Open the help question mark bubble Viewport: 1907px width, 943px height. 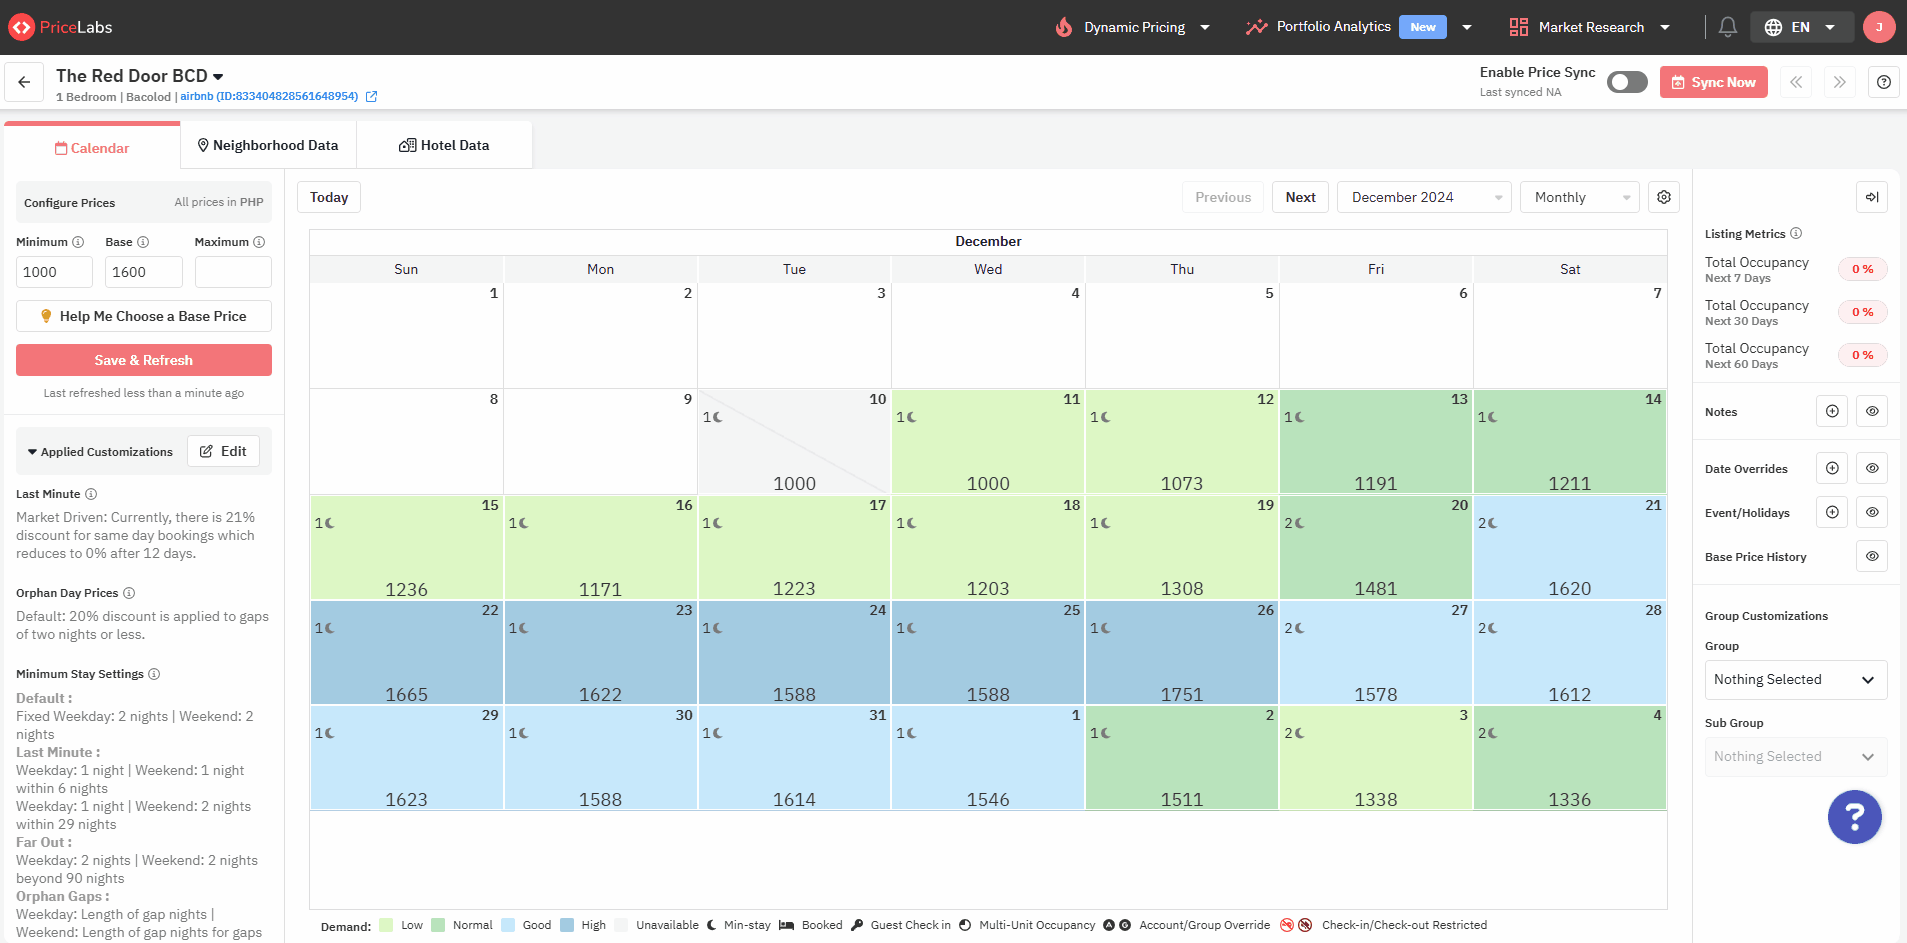pos(1854,817)
